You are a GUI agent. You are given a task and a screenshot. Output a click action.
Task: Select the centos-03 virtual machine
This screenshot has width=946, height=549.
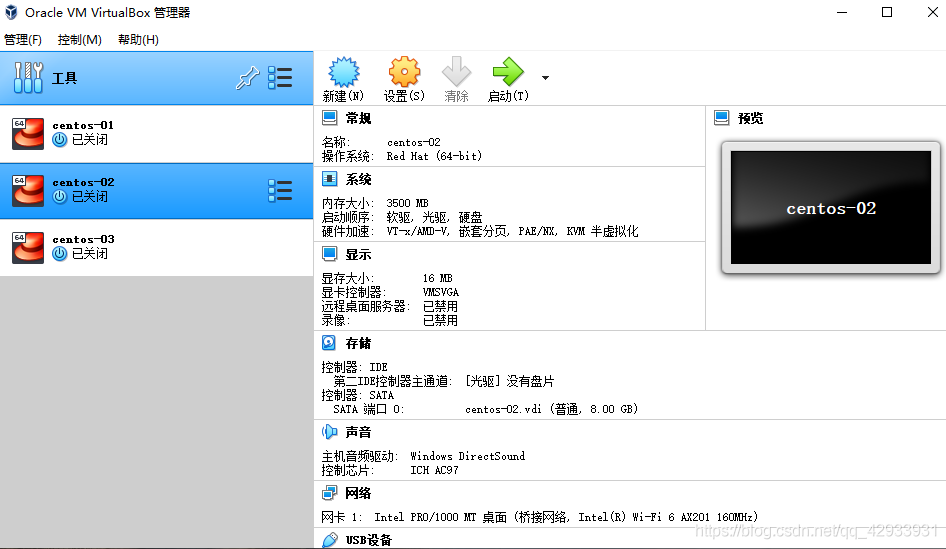(x=156, y=247)
